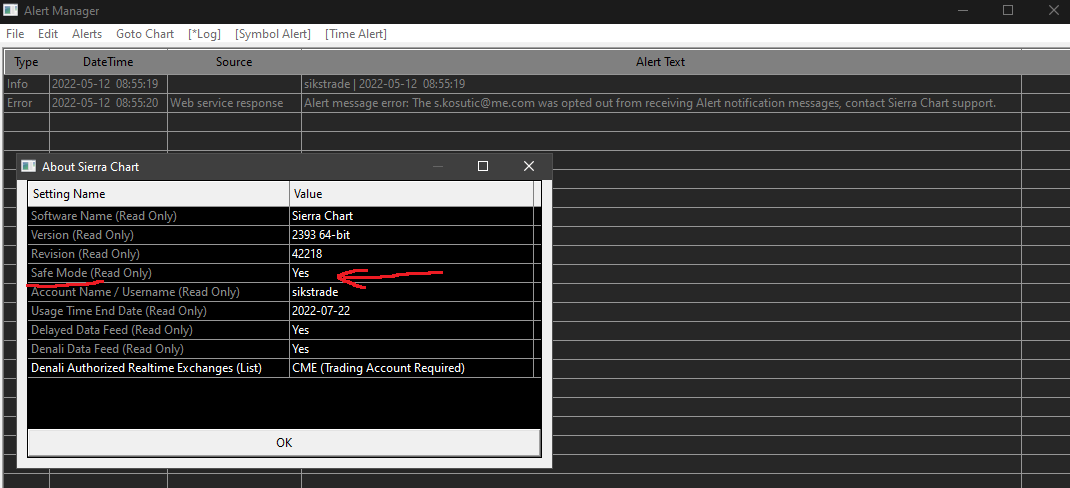Click the Denali Data Feed 'Yes' value
Viewport: 1070px width, 488px height.
[x=411, y=349]
